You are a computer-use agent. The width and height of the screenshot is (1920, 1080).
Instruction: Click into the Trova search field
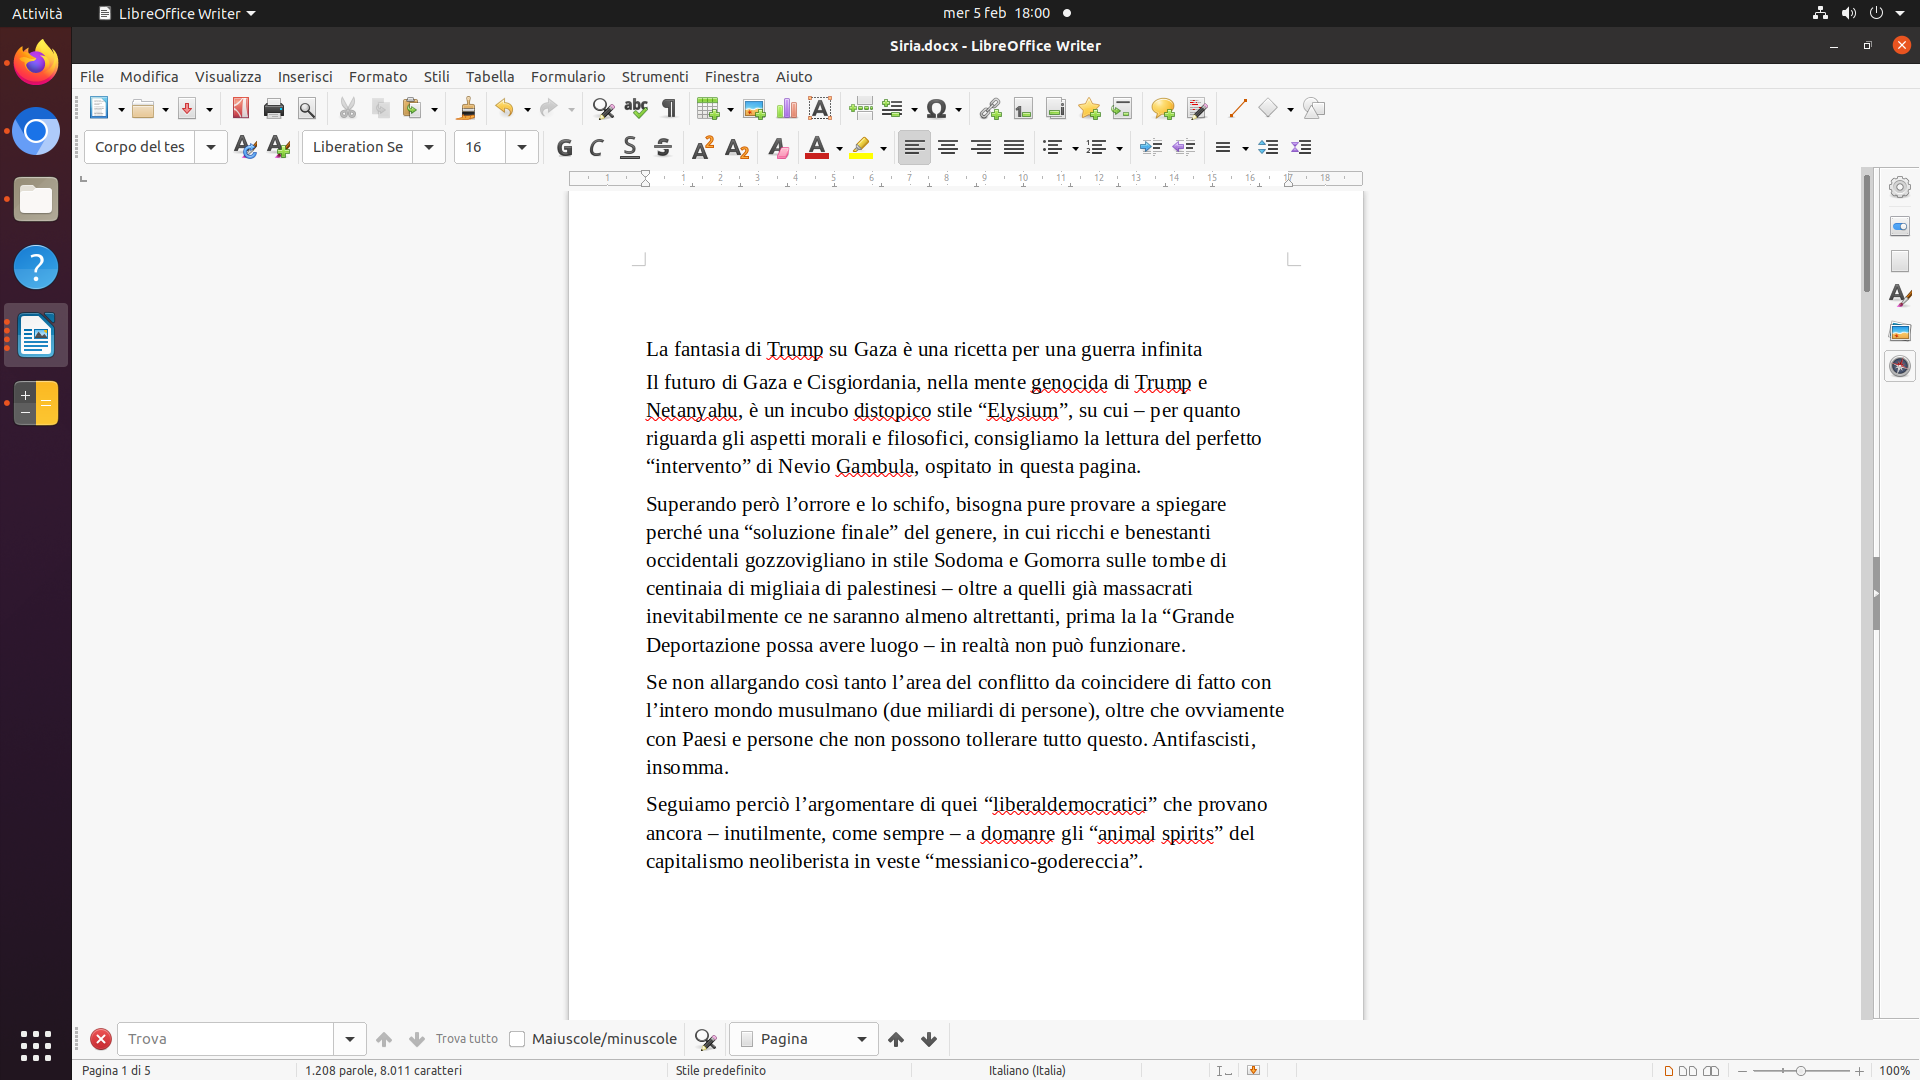pyautogui.click(x=225, y=1039)
